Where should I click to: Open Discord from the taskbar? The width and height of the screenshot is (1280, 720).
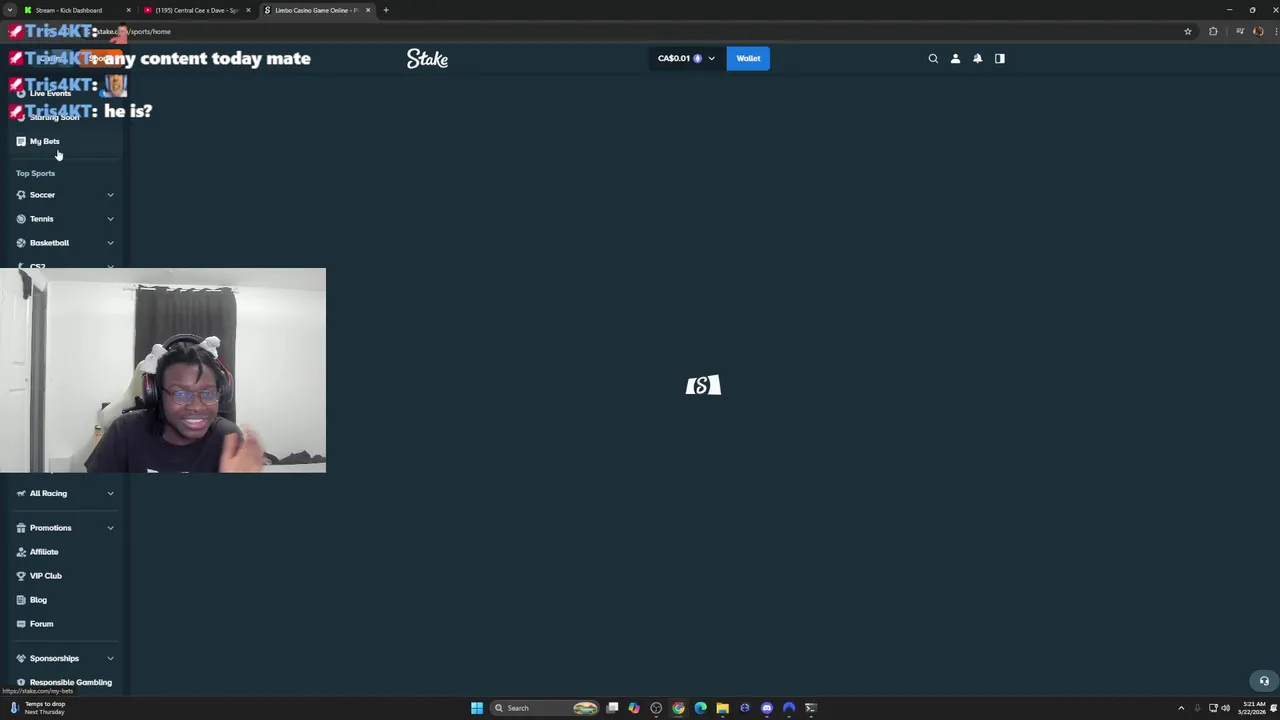pos(767,708)
